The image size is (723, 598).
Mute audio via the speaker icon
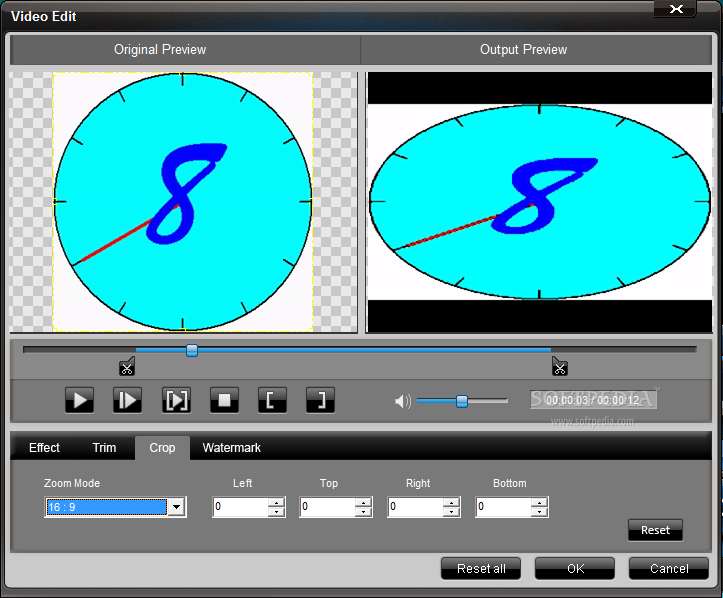403,401
